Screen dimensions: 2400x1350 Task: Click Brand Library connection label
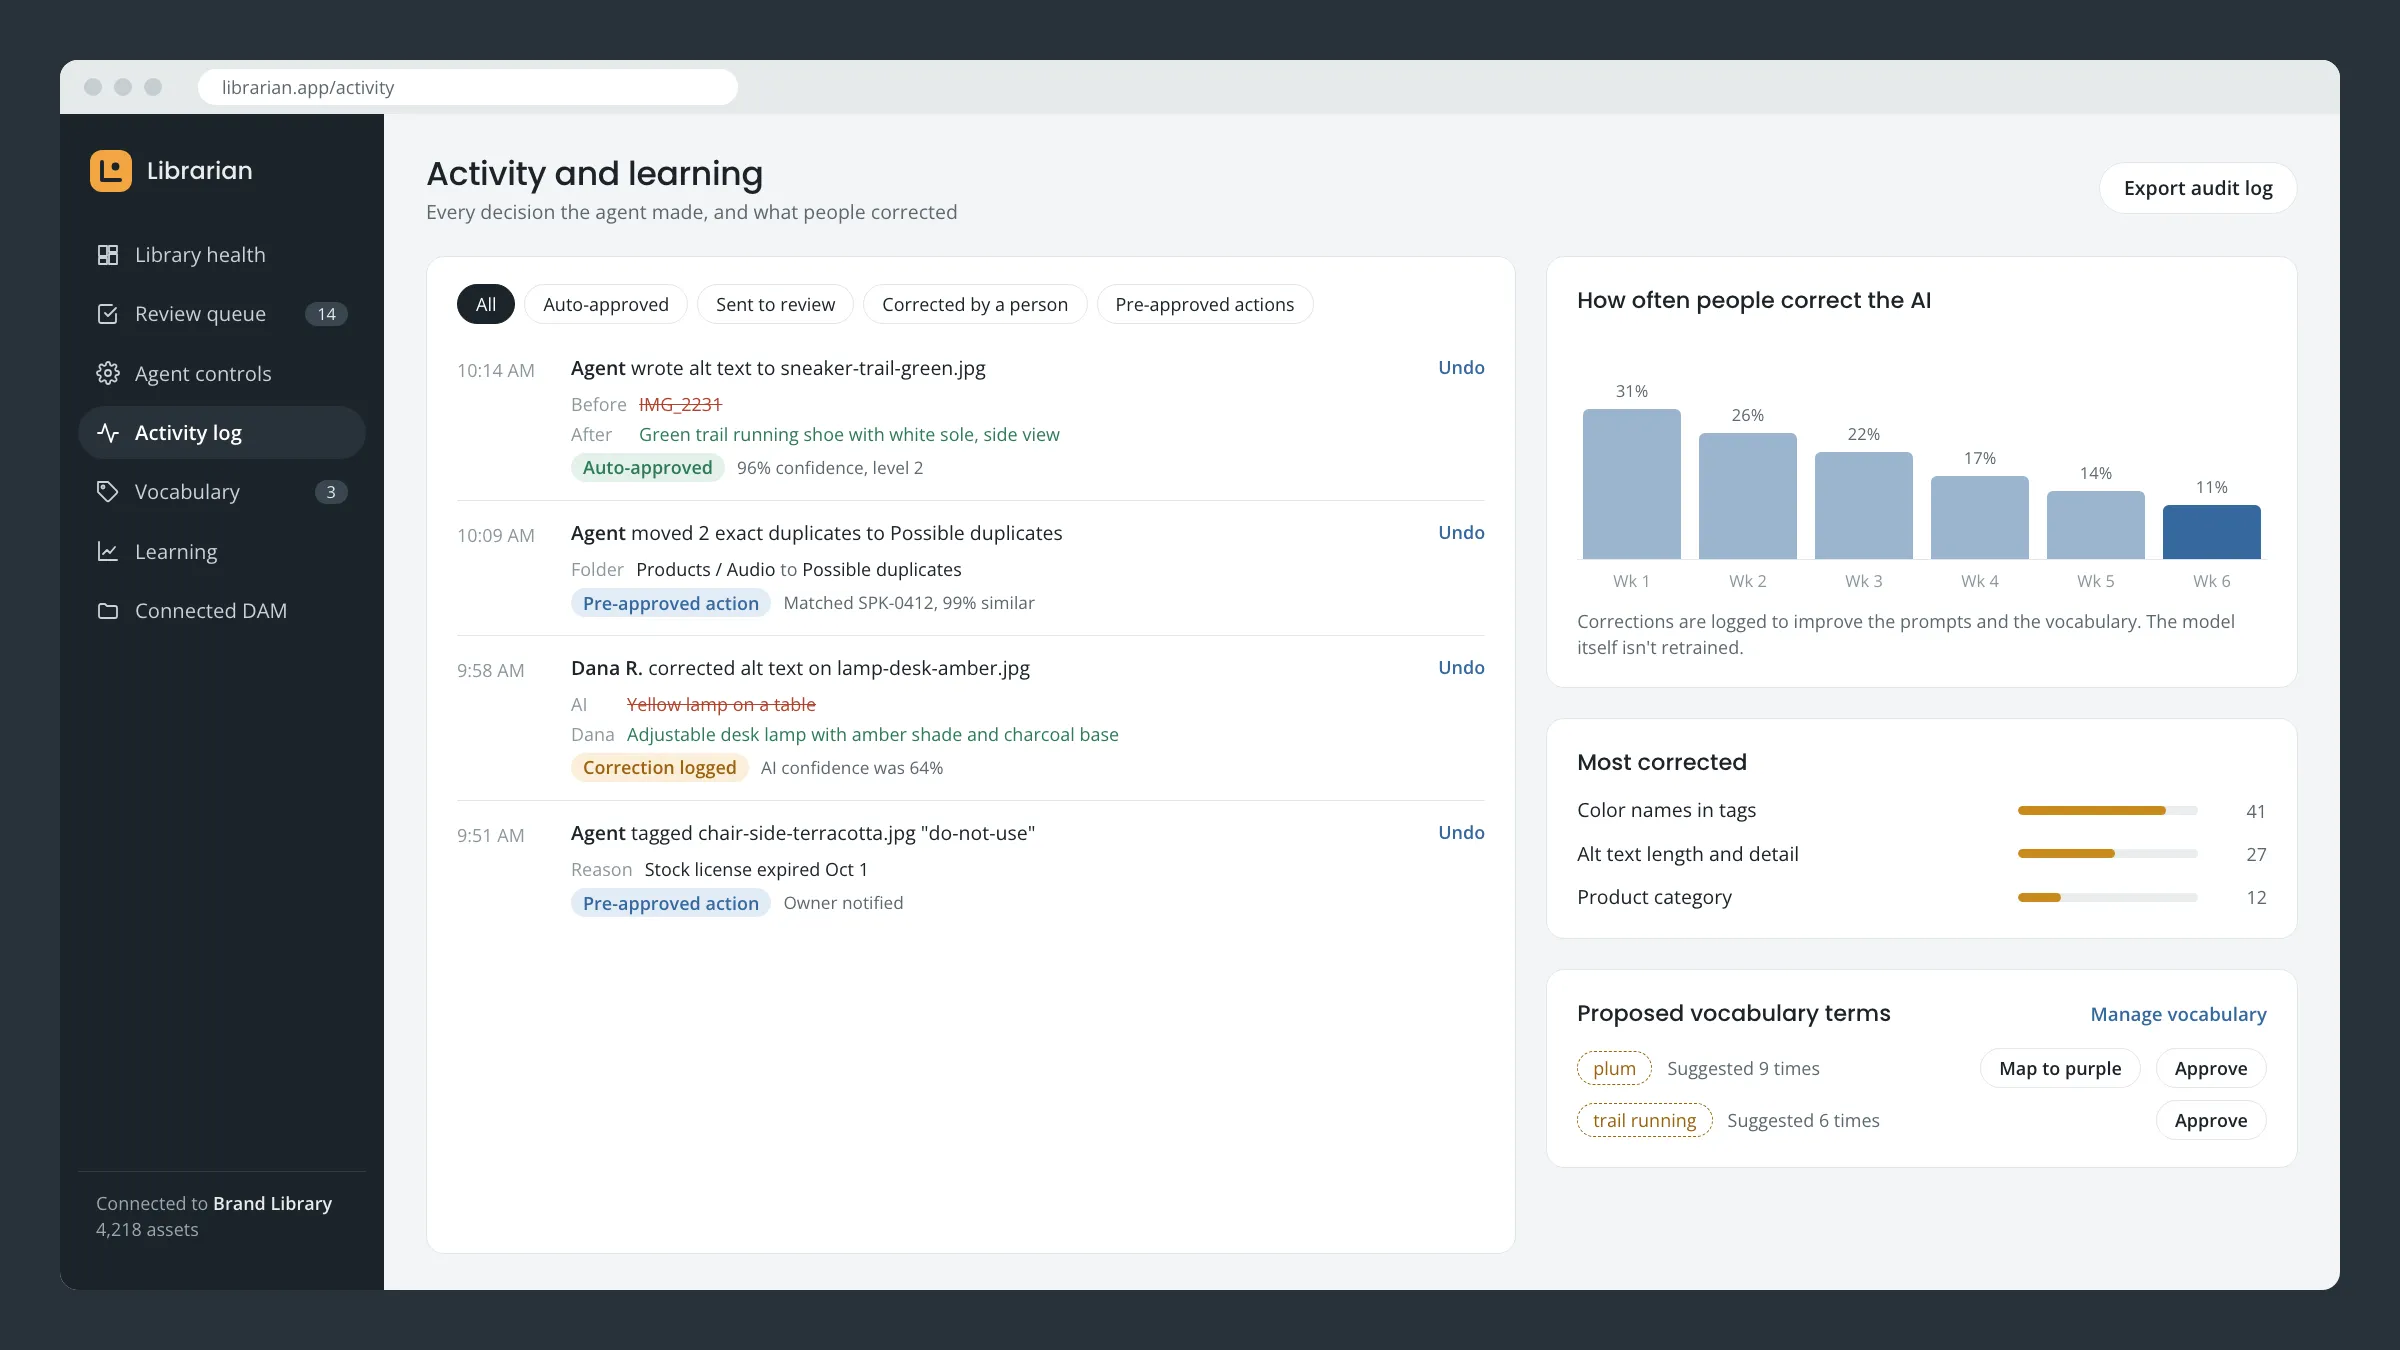(272, 1204)
